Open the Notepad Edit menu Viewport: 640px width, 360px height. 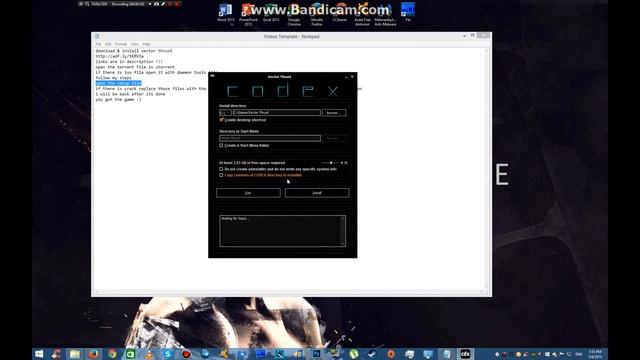coord(108,44)
